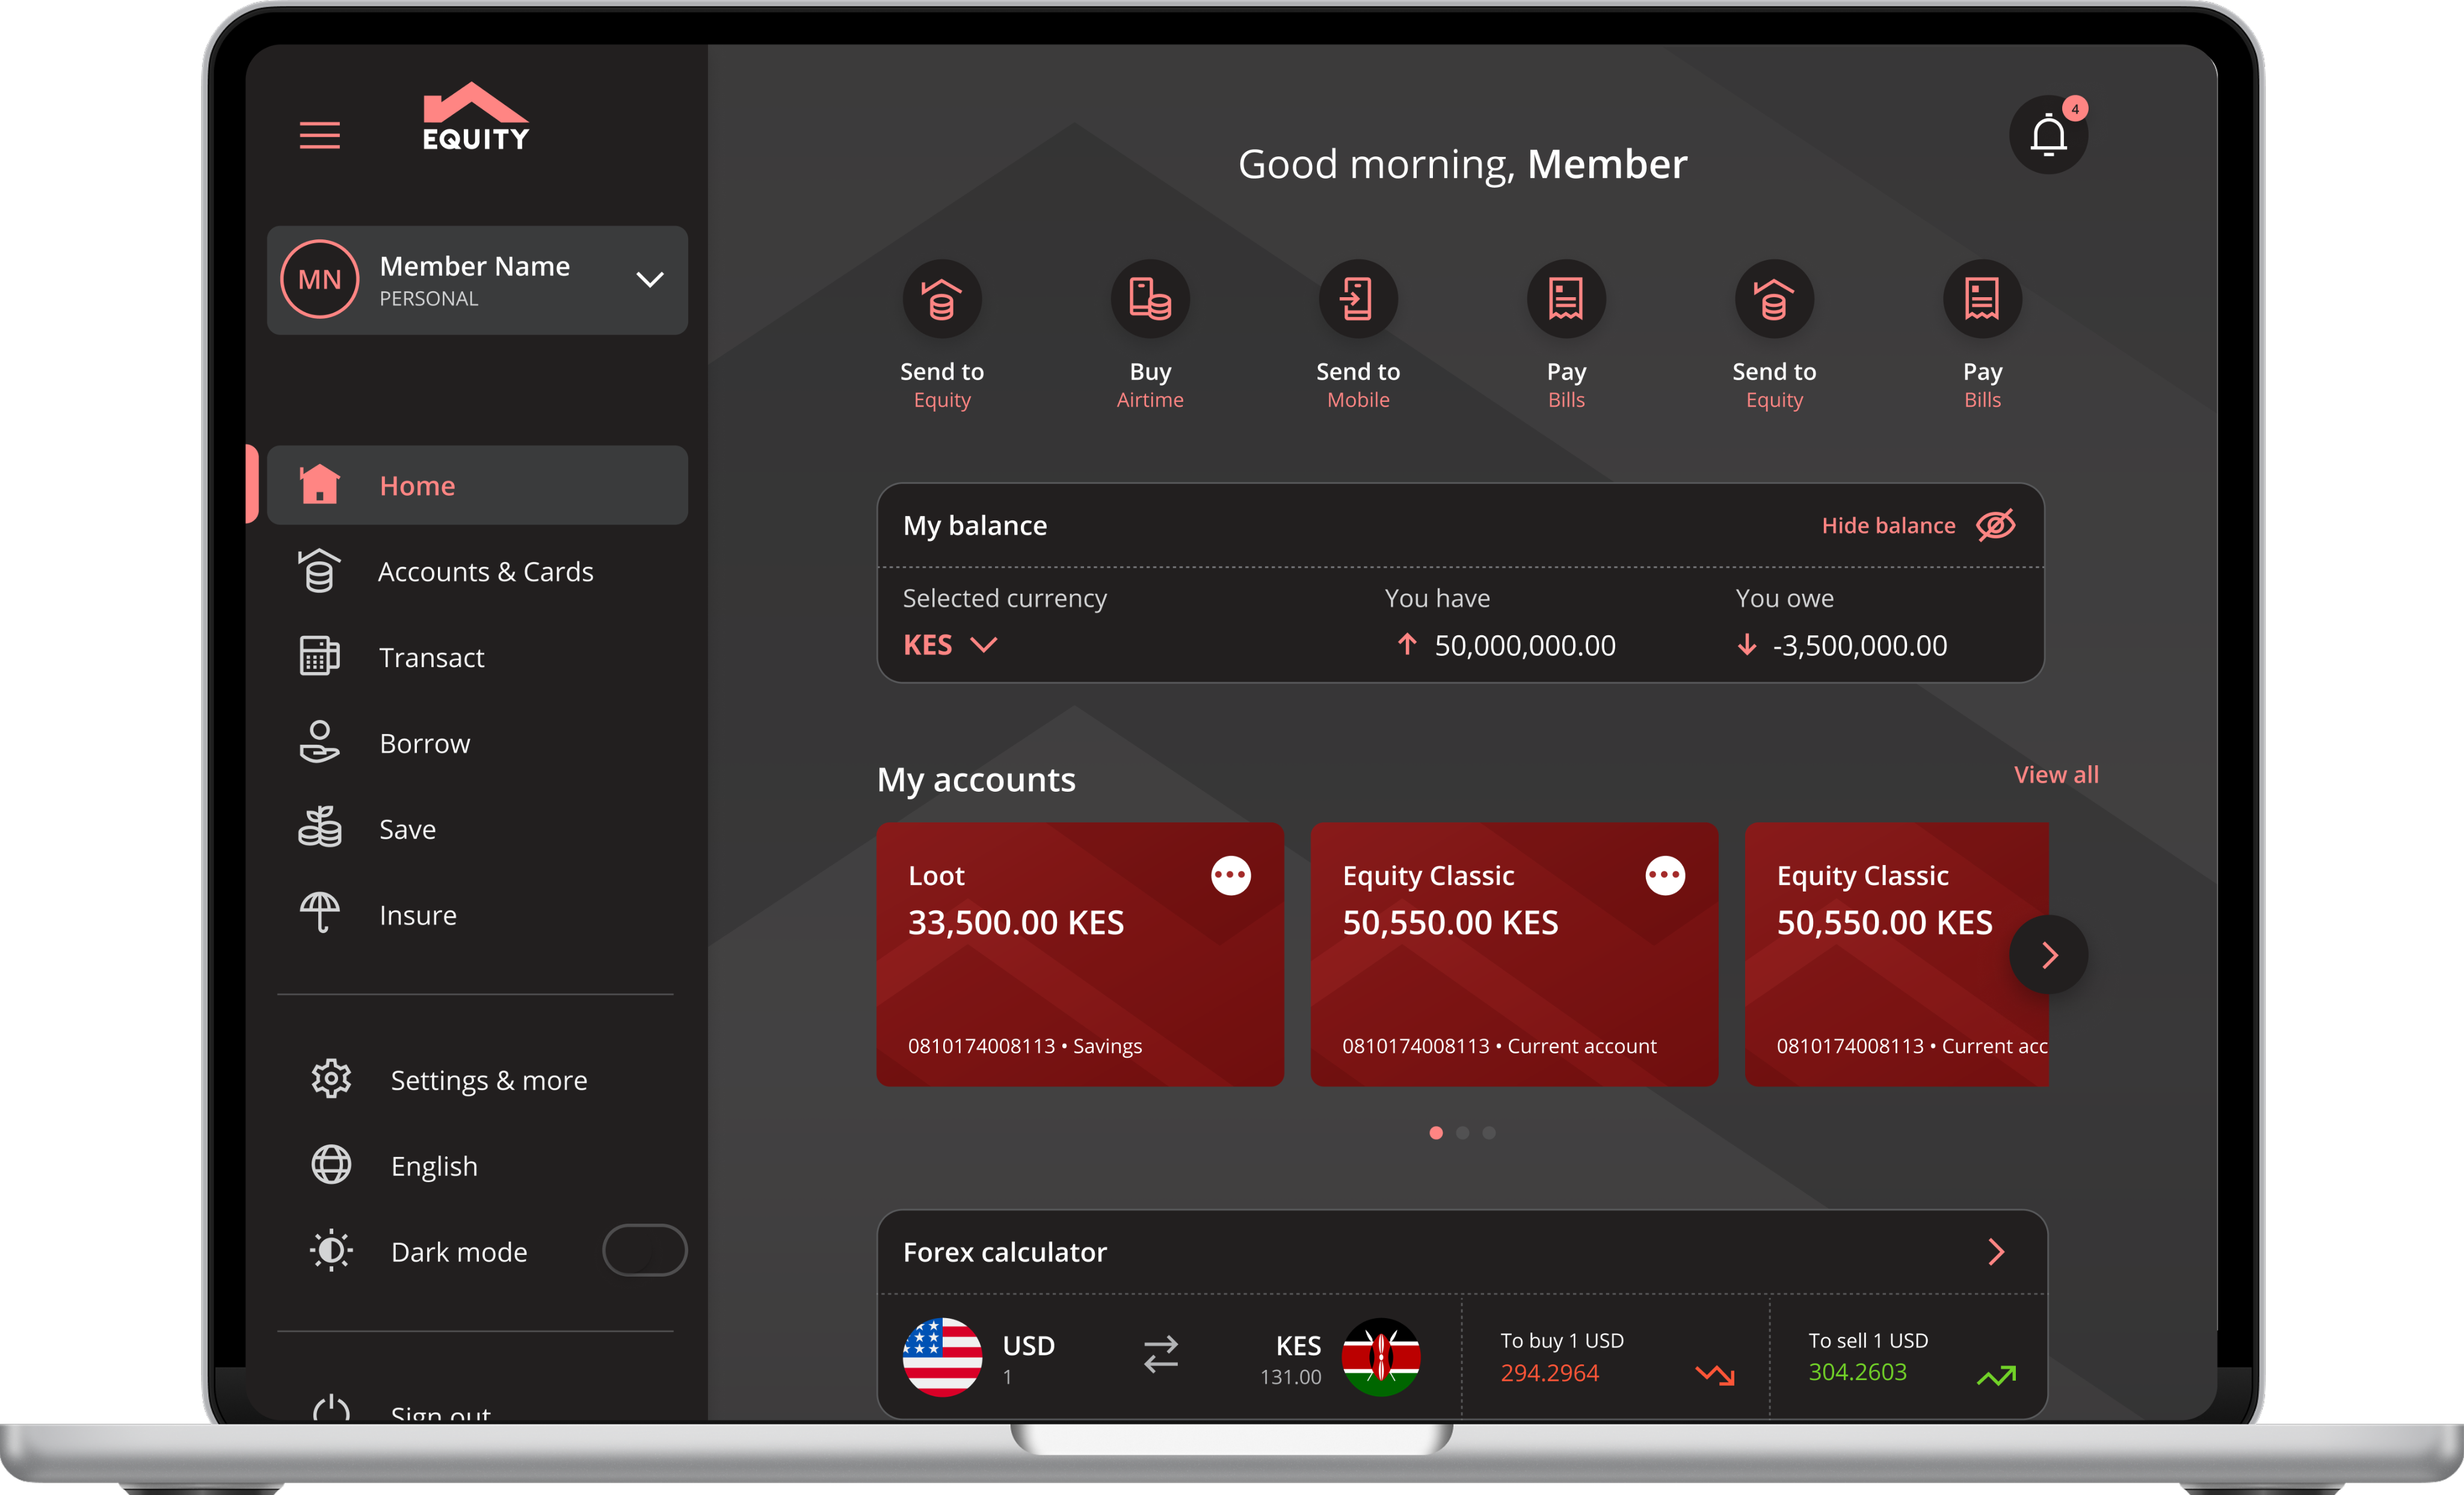Open the Borrow menu item
The height and width of the screenshot is (1495, 2464).
[424, 744]
